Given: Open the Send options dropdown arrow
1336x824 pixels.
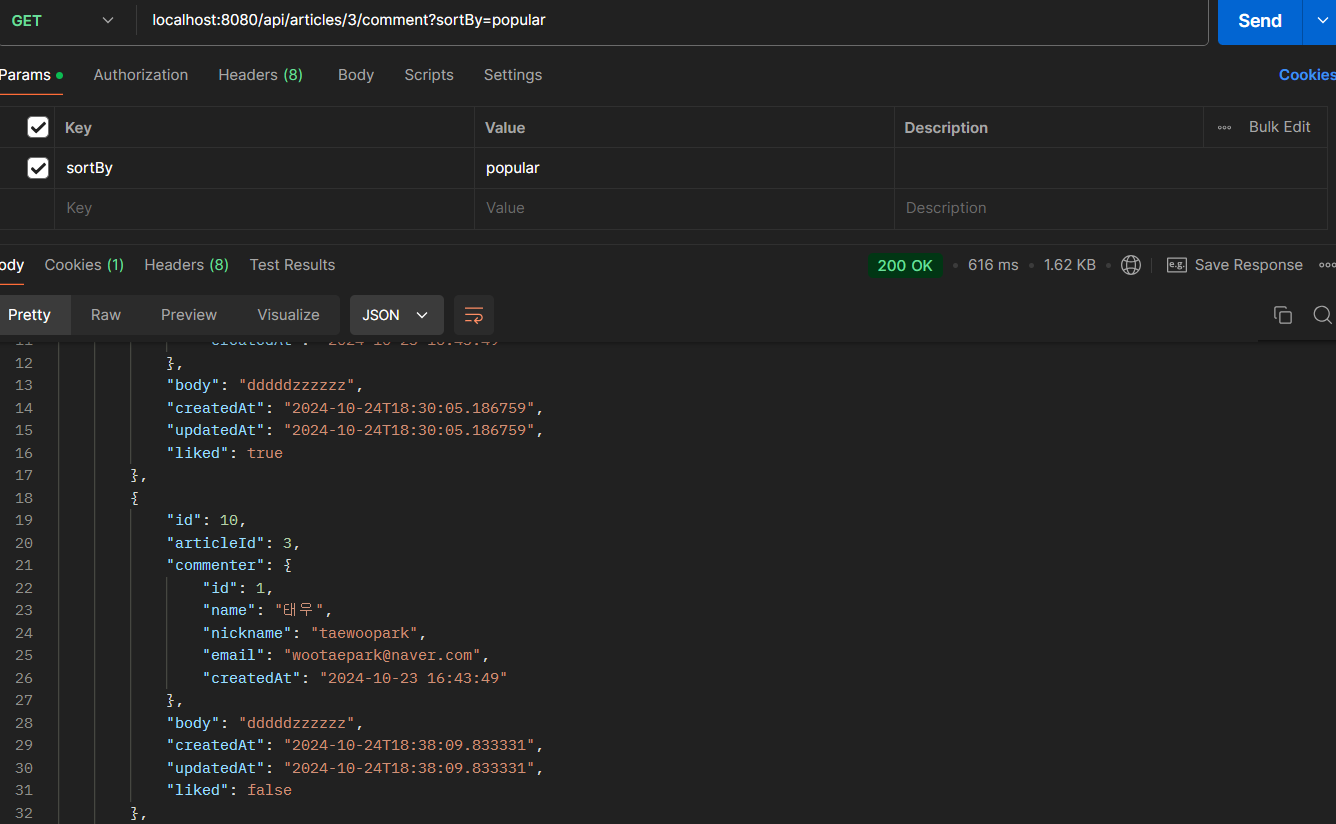Looking at the screenshot, I should click(x=1320, y=21).
